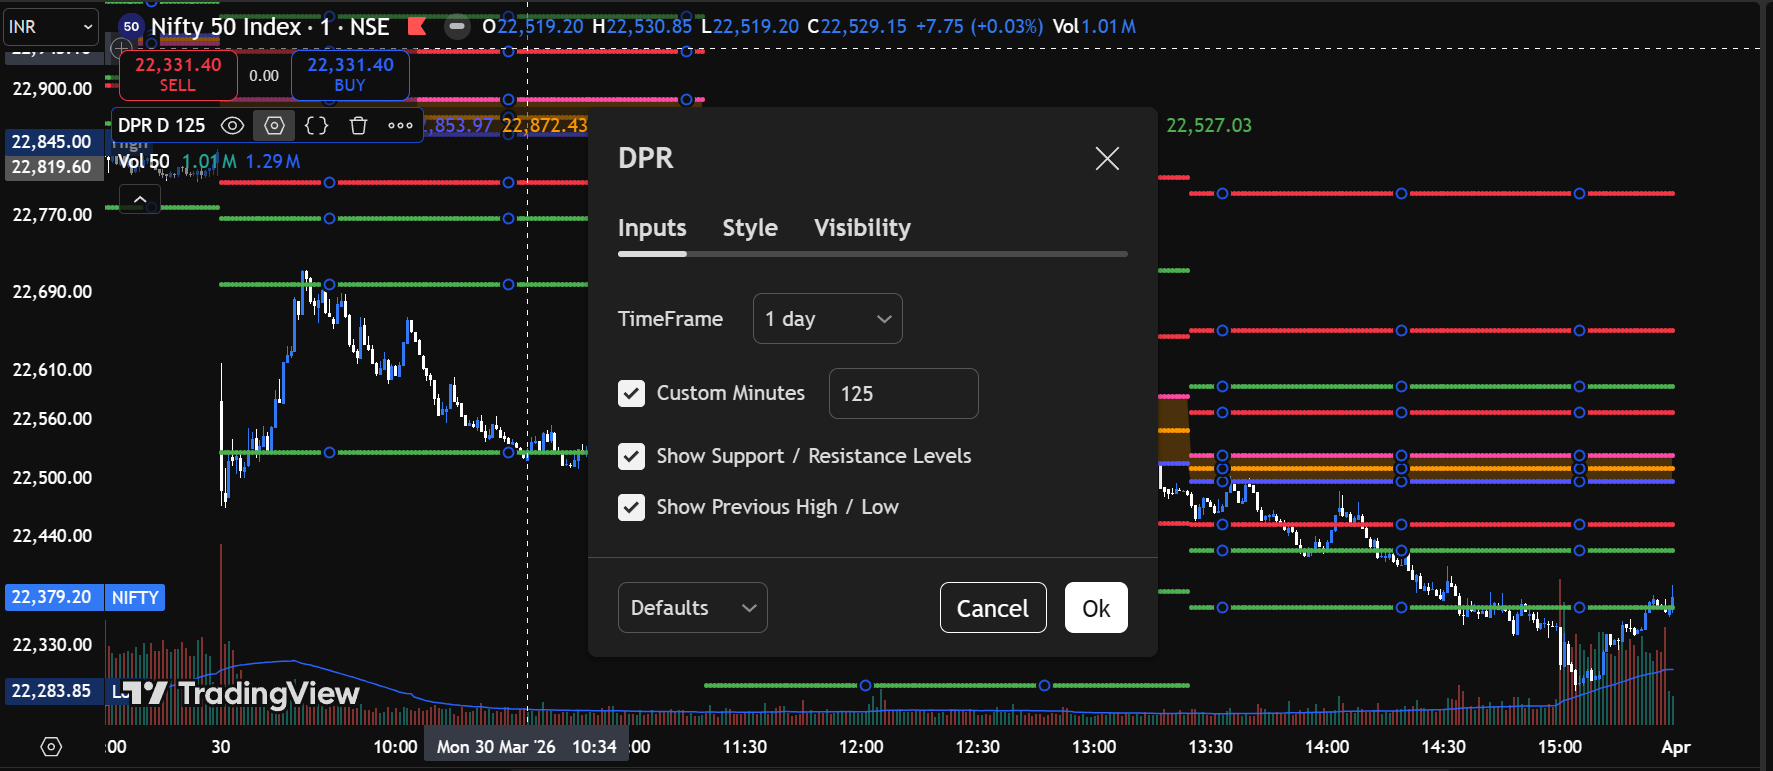Click the Cancel button
The width and height of the screenshot is (1773, 771).
pos(993,608)
